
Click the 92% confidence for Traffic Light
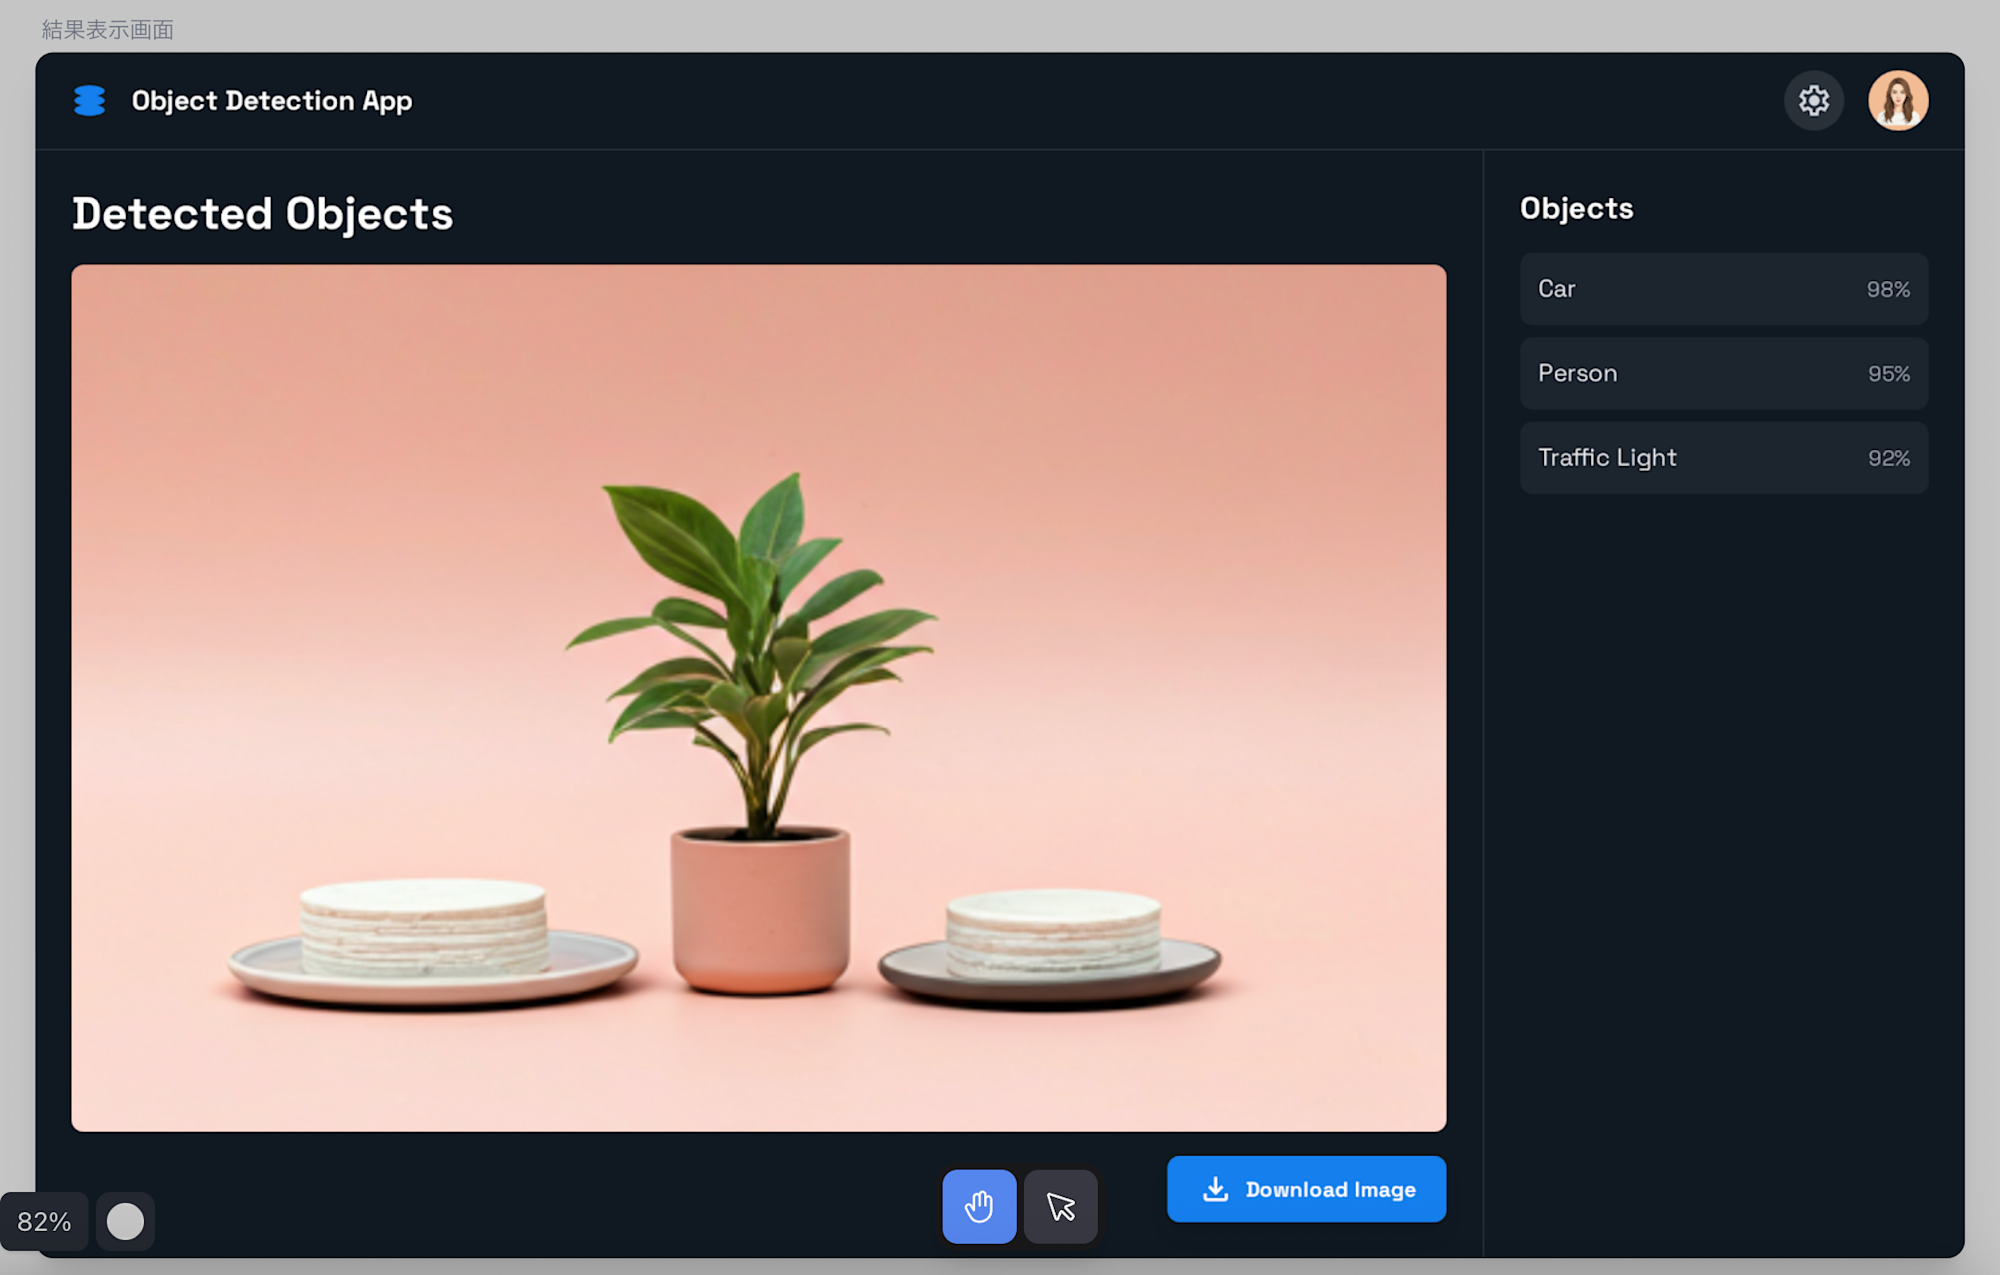[1888, 458]
